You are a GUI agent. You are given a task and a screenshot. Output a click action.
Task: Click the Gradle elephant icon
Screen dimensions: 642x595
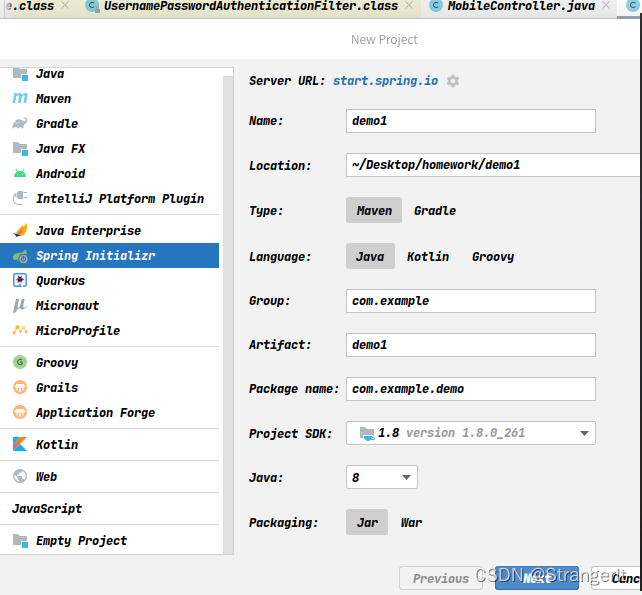20,123
